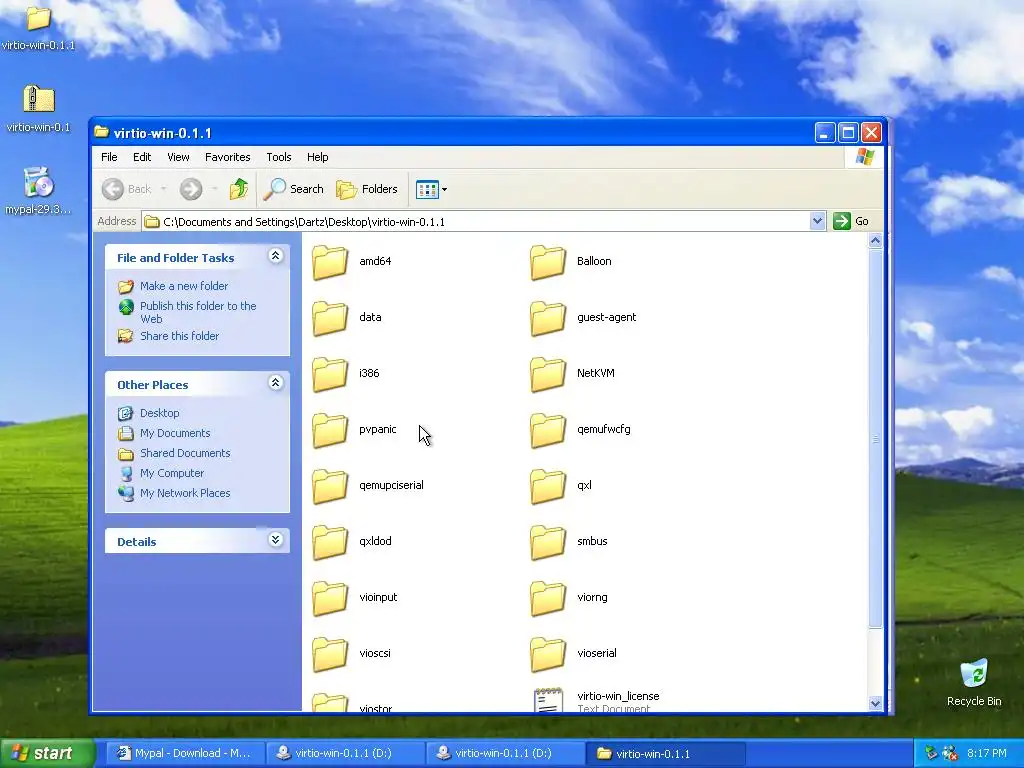1024x768 pixels.
Task: Click the scrollbar up arrow
Action: 875,241
